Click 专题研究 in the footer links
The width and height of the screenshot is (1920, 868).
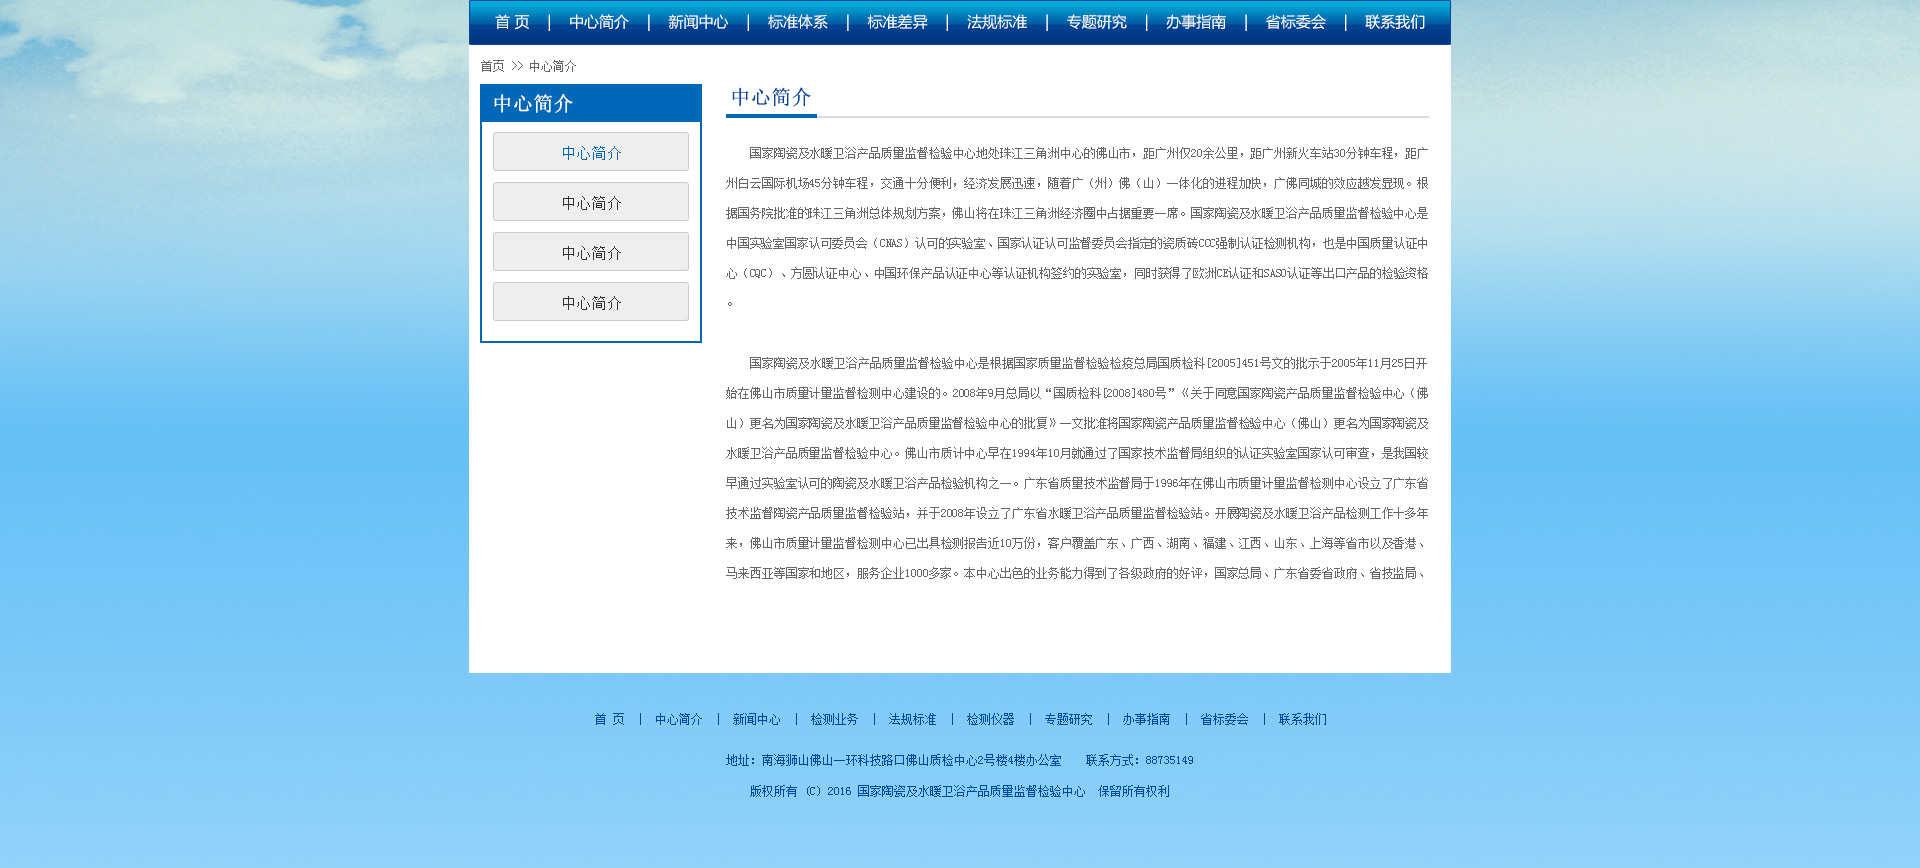click(x=1068, y=719)
